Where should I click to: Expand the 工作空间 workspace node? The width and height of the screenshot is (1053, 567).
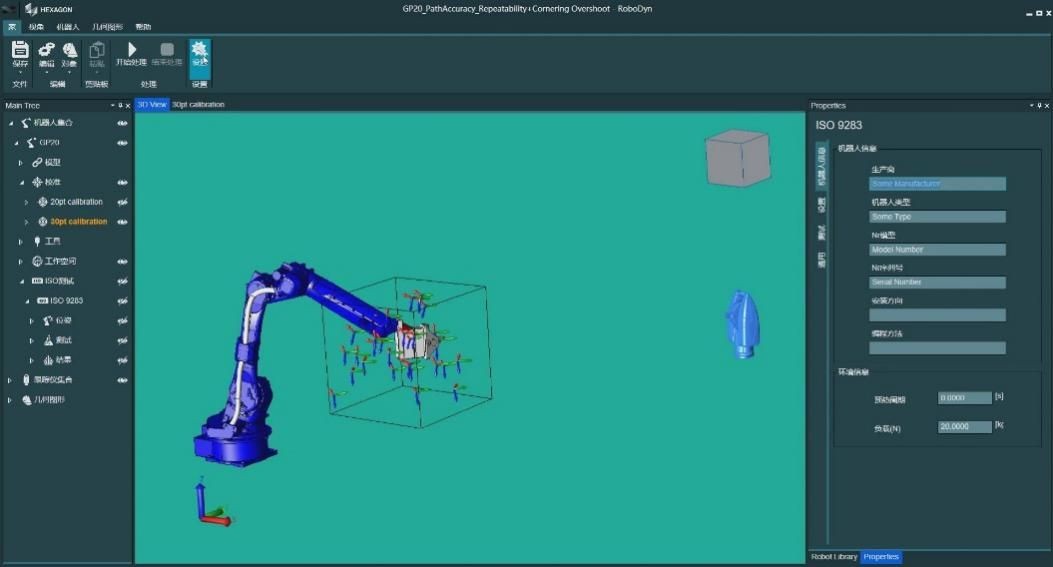click(x=21, y=261)
